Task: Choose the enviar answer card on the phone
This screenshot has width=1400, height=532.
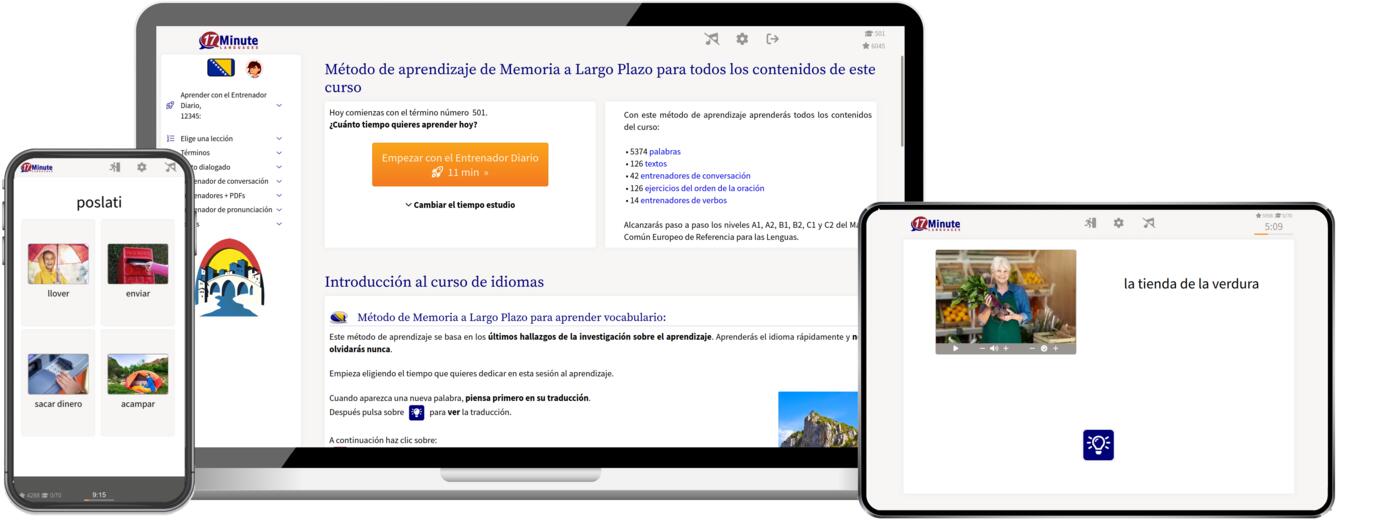Action: (x=138, y=271)
